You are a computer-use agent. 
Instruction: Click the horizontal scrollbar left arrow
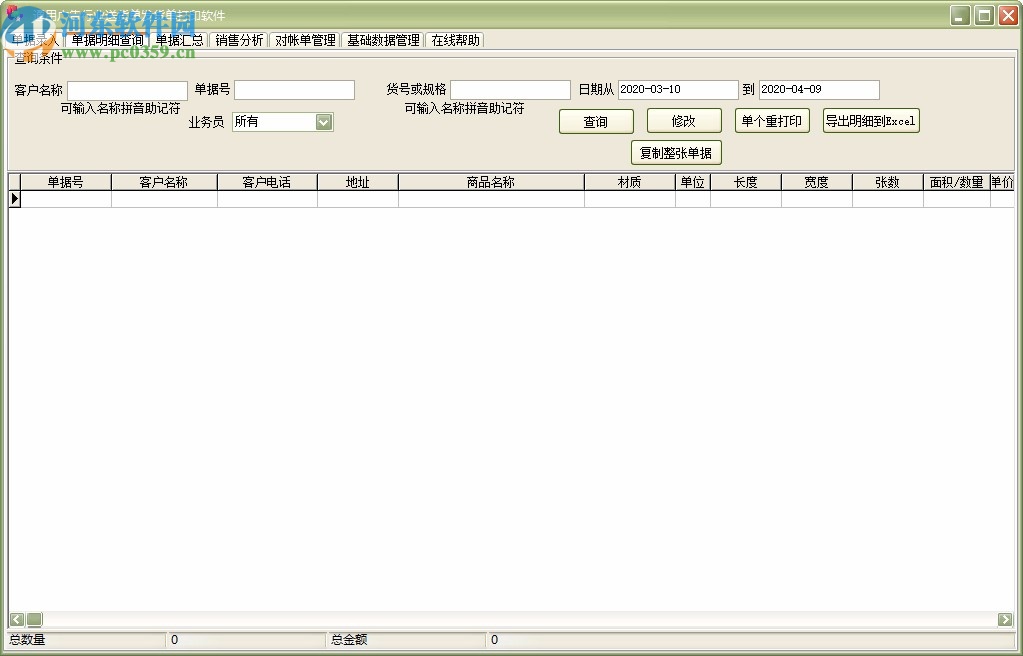pyautogui.click(x=17, y=619)
